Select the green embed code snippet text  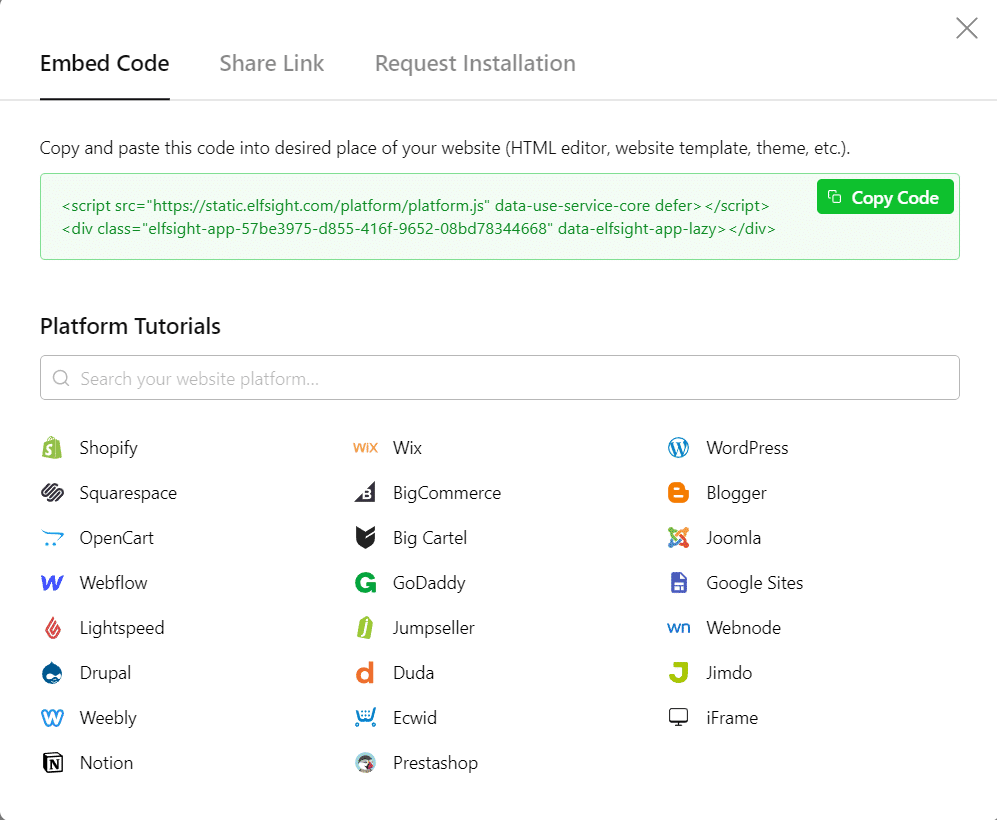pyautogui.click(x=418, y=217)
